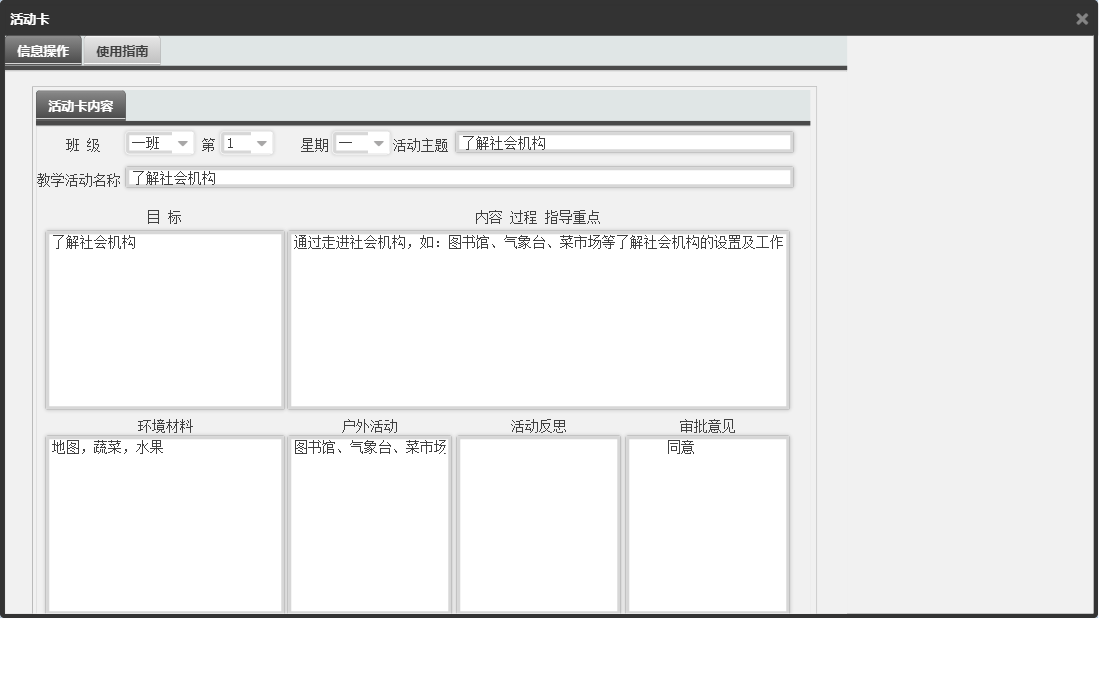Click inside the 环境材料 materials box
Image resolution: width=1099 pixels, height=687 pixels.
click(x=164, y=525)
